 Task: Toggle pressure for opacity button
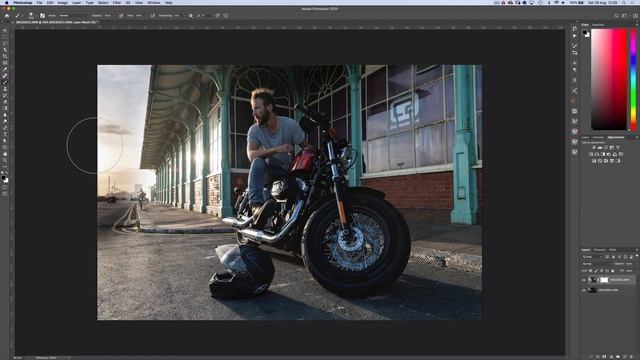tap(121, 16)
